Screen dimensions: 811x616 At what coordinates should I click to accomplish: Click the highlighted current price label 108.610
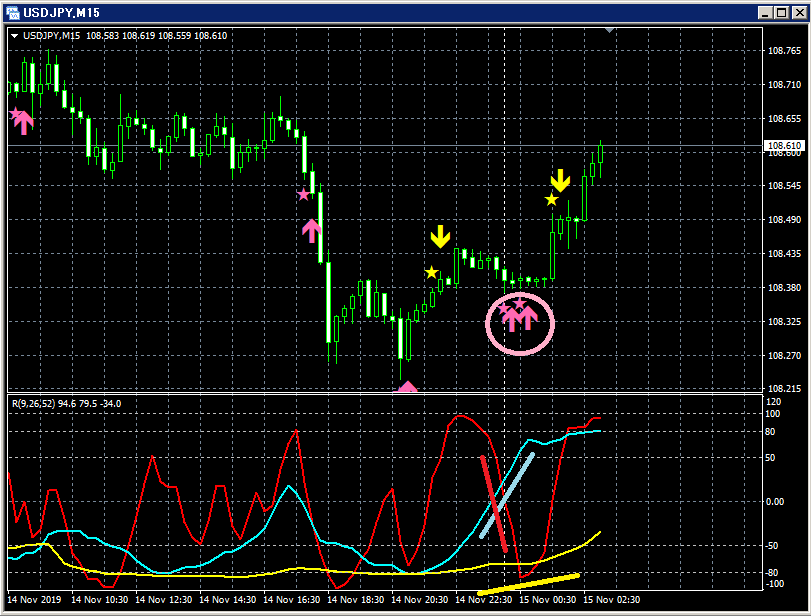click(x=784, y=146)
